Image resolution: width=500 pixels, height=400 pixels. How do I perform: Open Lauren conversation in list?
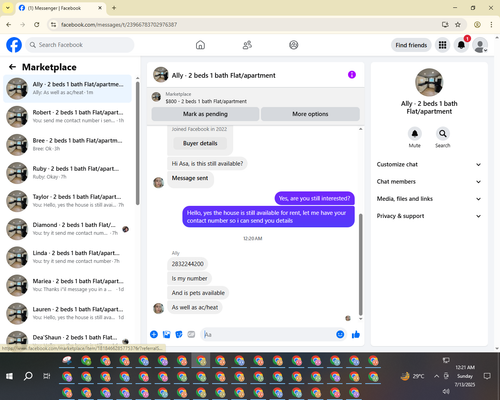(67, 313)
